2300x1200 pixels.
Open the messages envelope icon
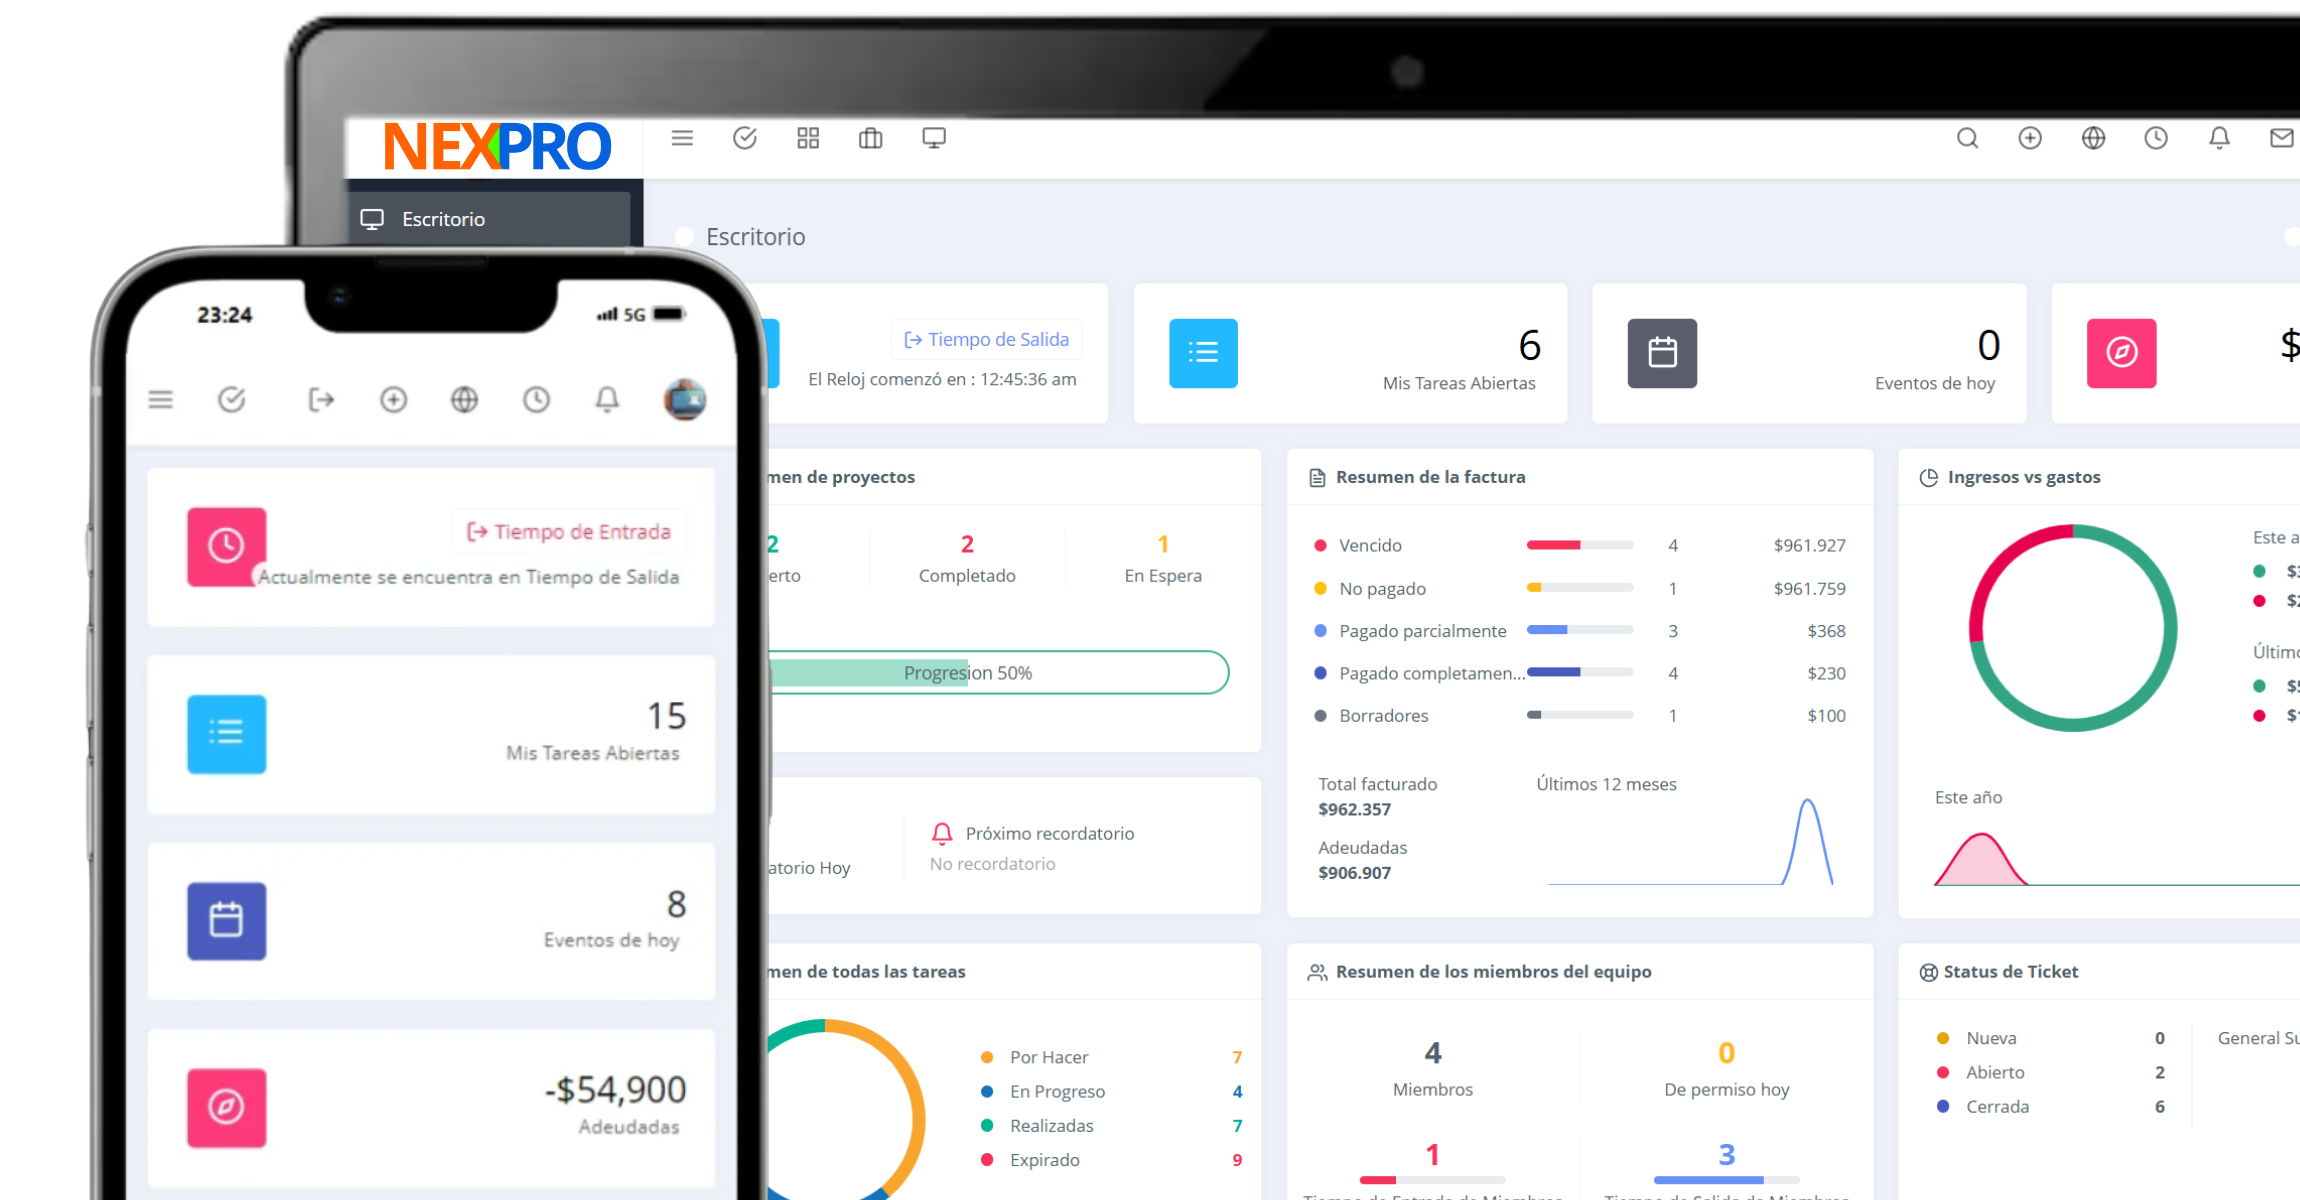click(x=2283, y=138)
